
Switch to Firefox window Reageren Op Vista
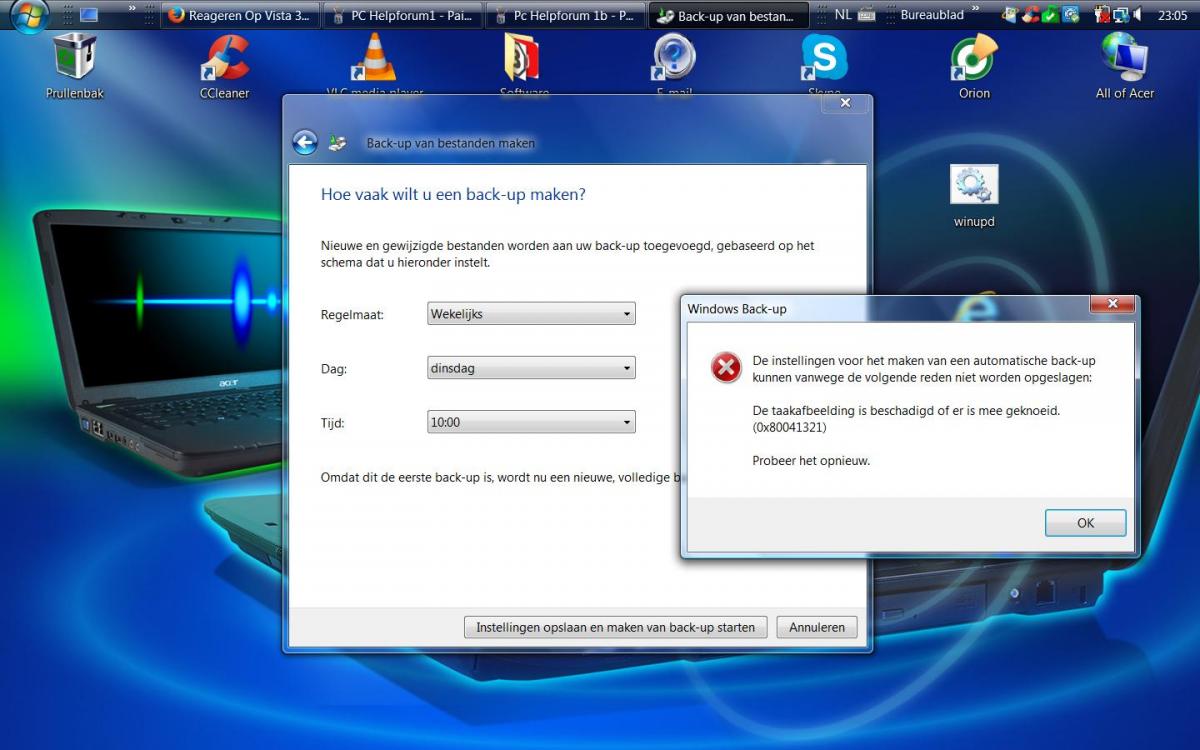point(240,15)
